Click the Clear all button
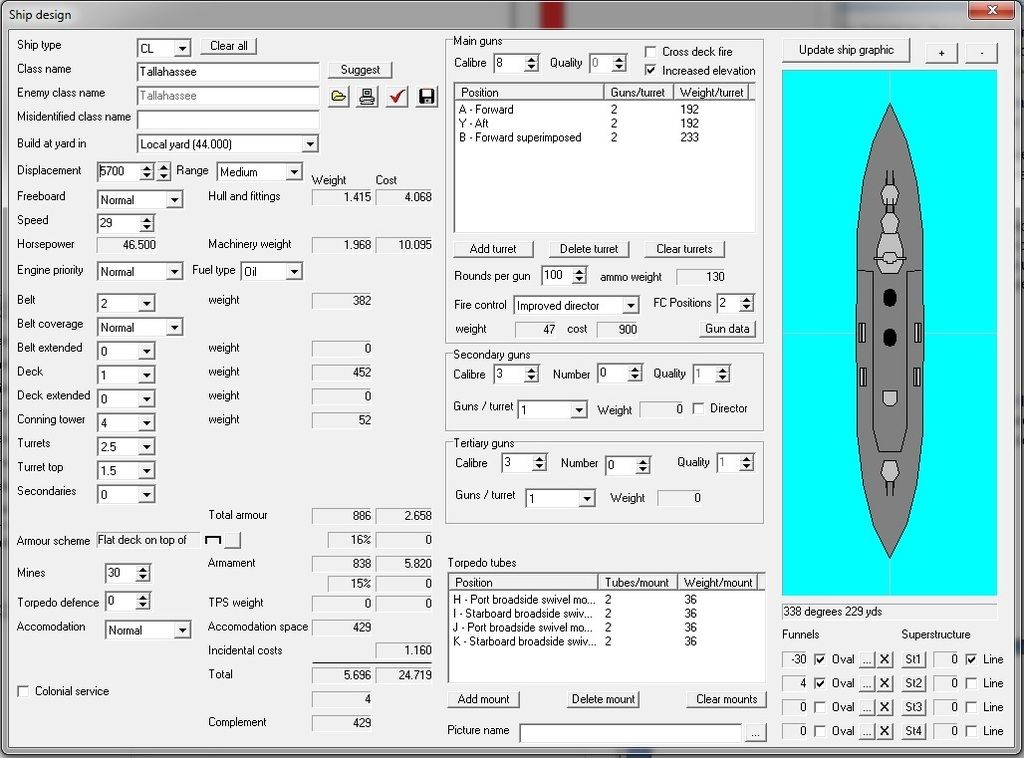1024x758 pixels. pyautogui.click(x=229, y=46)
